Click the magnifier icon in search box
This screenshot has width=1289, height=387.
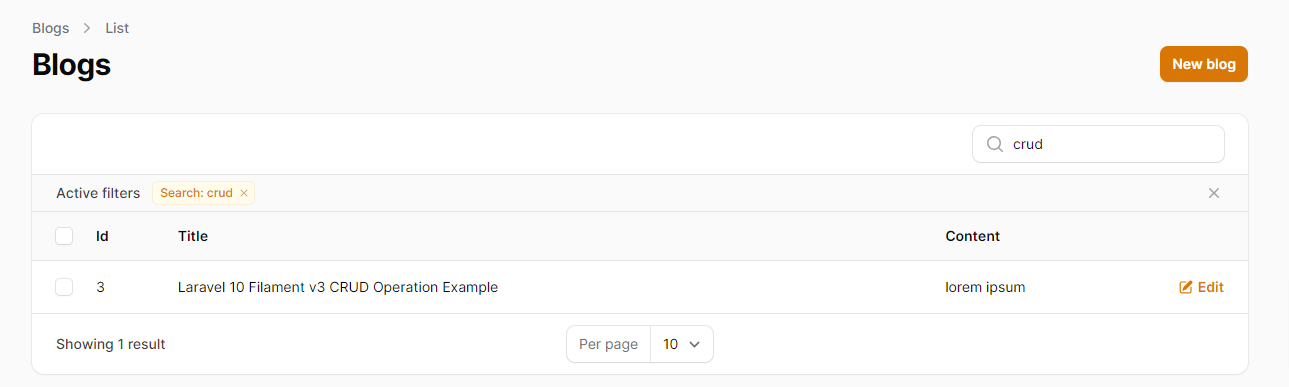995,144
